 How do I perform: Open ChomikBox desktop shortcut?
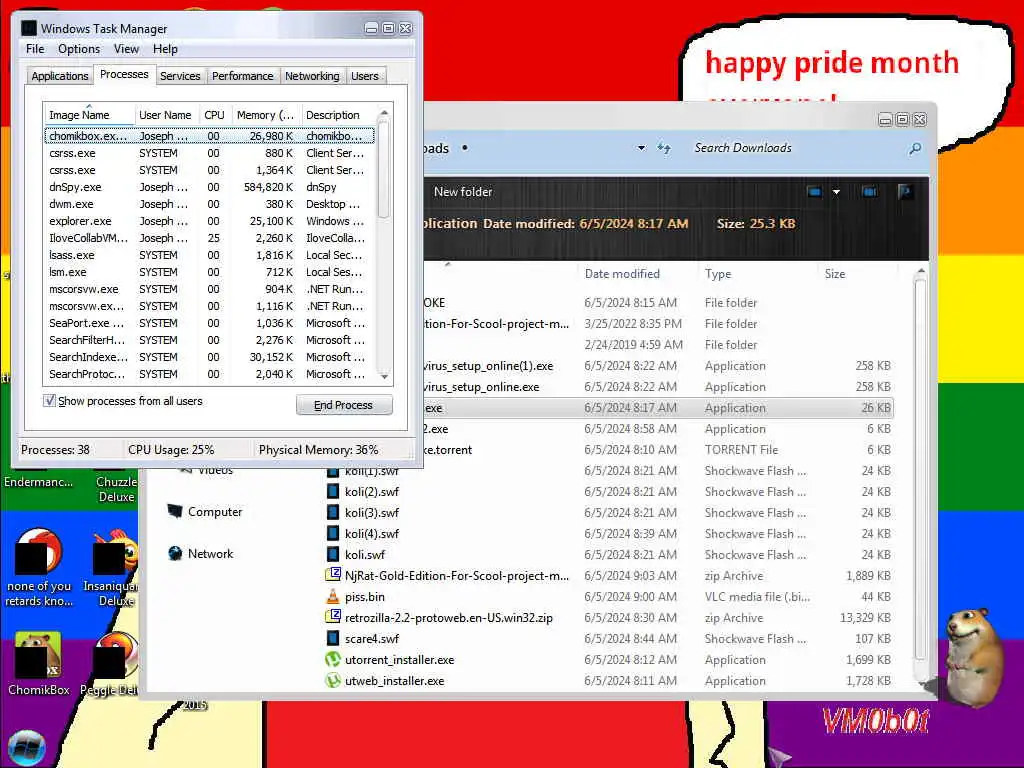(39, 664)
